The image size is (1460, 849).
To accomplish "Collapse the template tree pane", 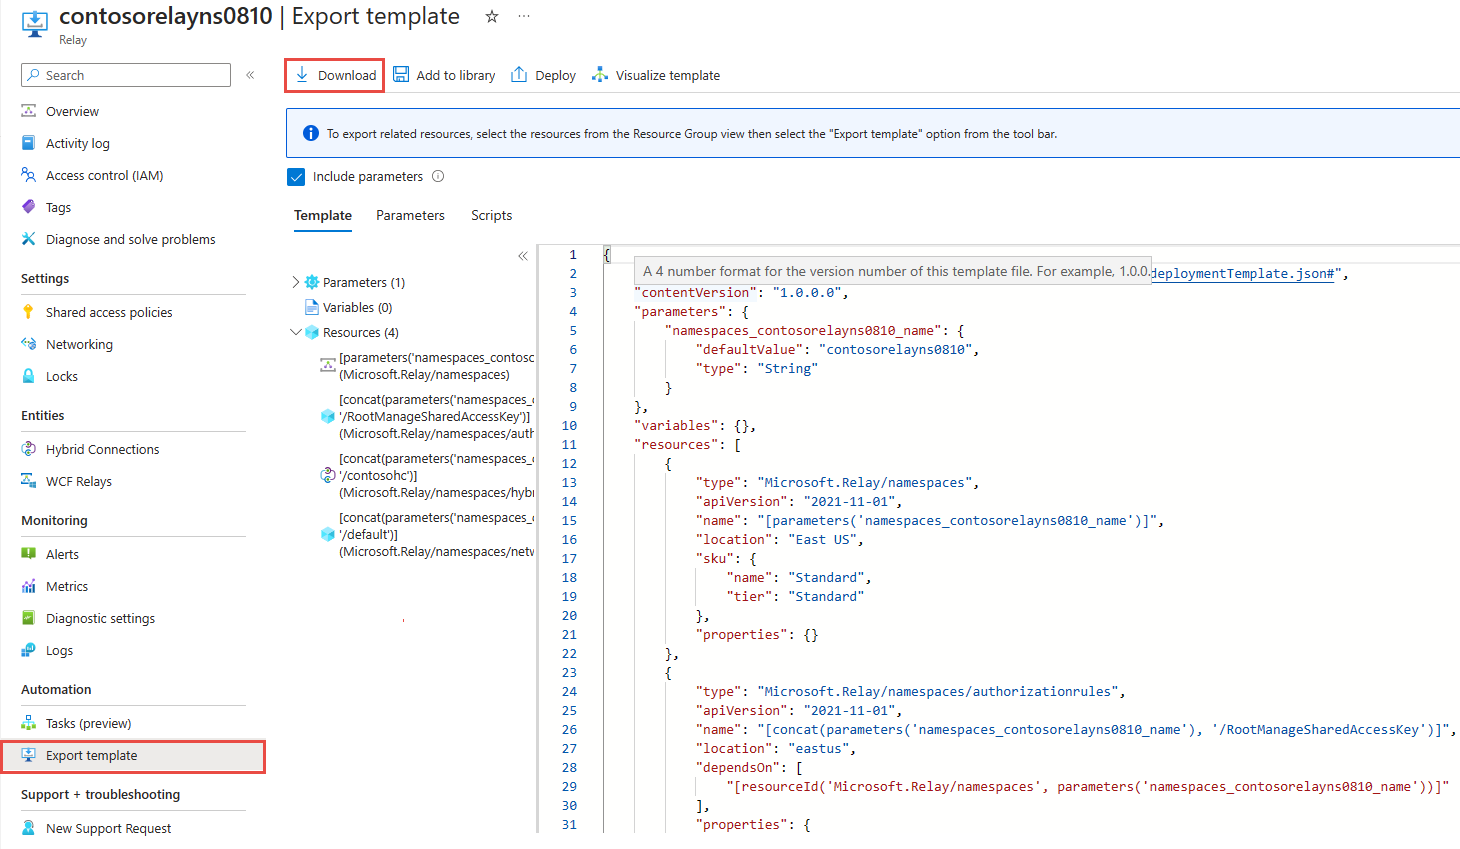I will pos(522,256).
